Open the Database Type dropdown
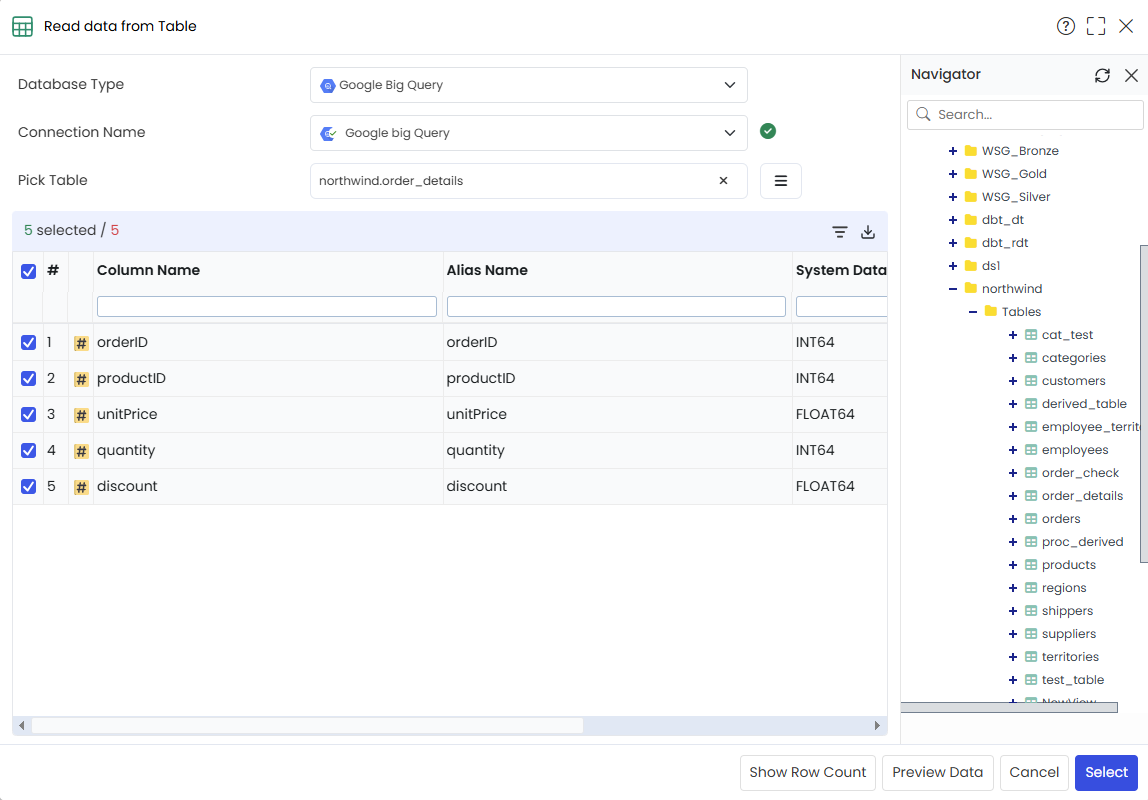The image size is (1148, 800). tap(529, 85)
